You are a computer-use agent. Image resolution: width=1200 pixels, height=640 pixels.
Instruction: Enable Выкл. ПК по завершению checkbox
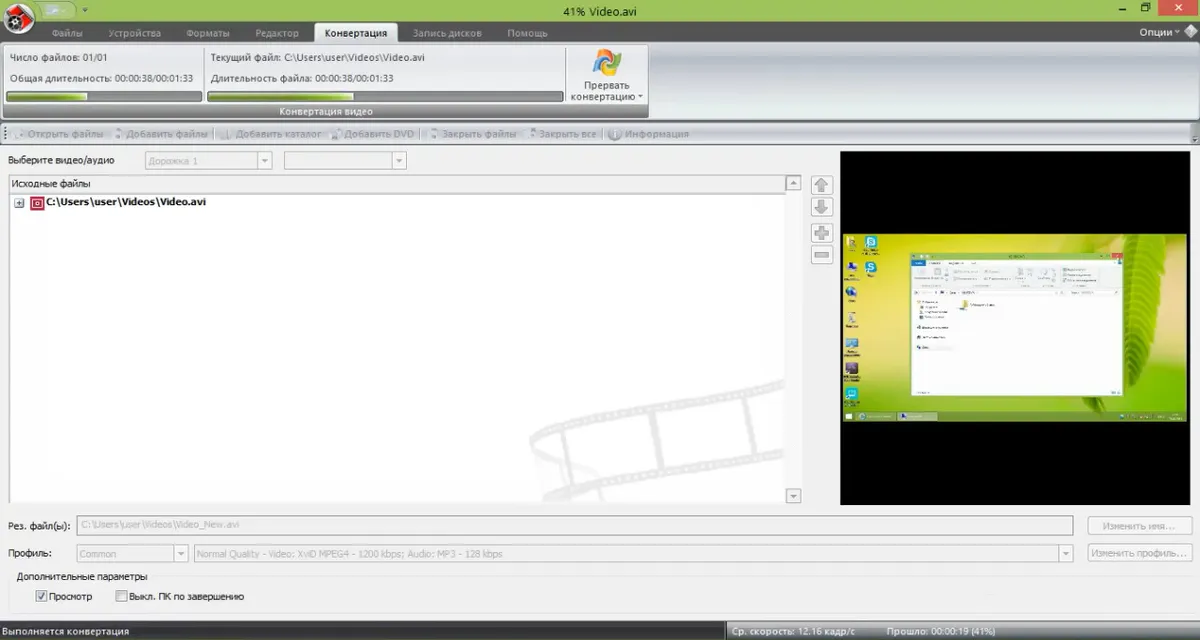[121, 597]
